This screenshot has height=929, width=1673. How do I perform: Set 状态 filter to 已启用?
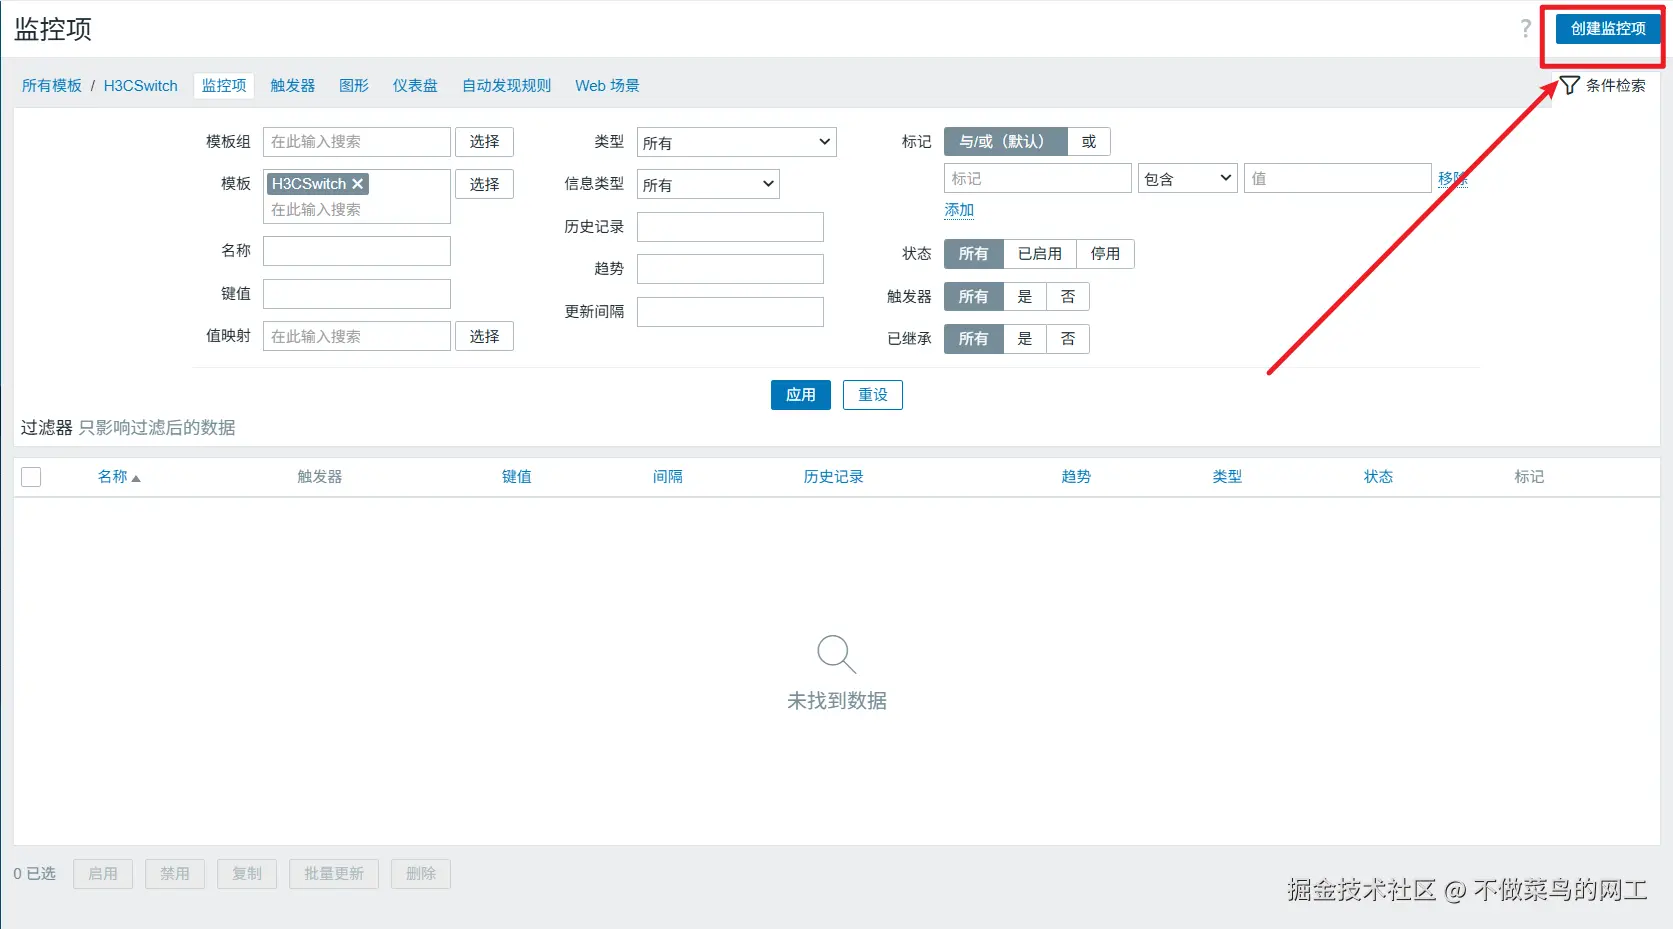(x=1040, y=254)
